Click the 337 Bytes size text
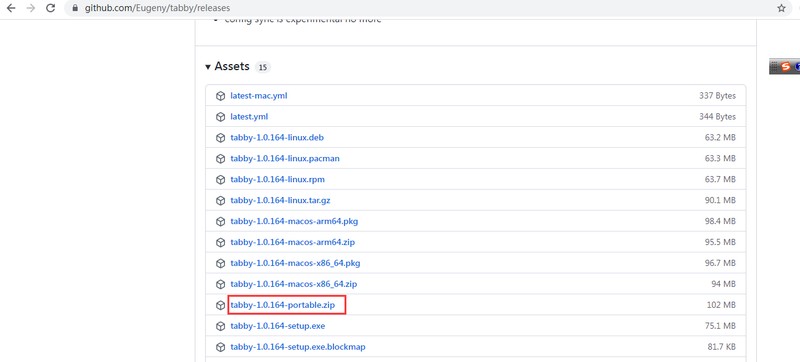 tap(717, 96)
